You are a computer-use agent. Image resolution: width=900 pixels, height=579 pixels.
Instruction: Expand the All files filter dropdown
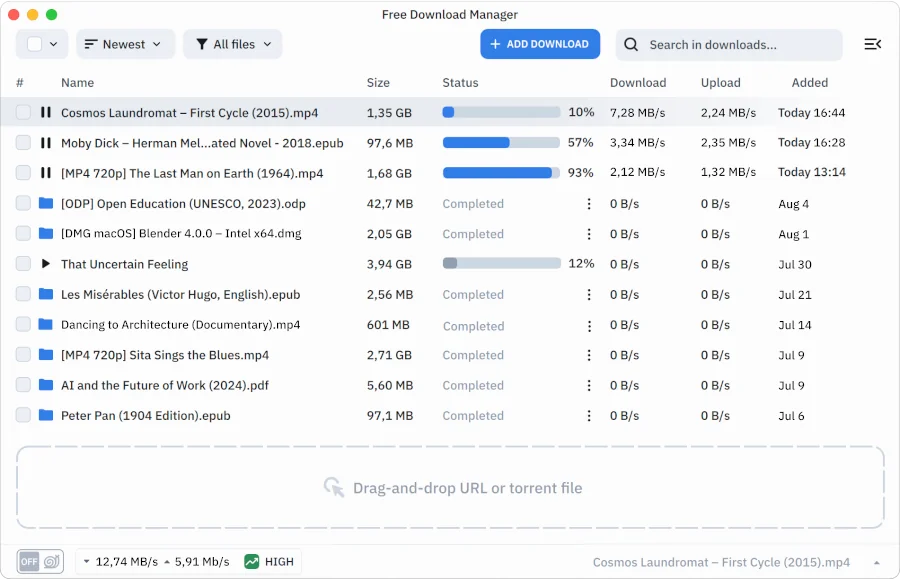pyautogui.click(x=232, y=44)
